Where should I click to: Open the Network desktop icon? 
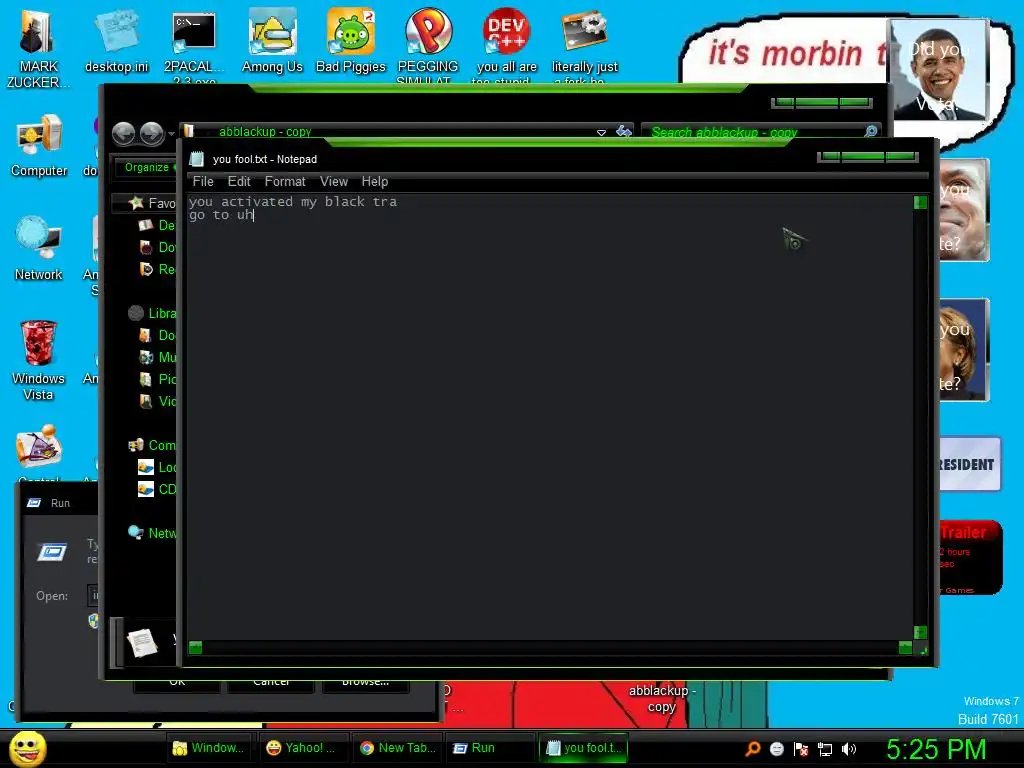(x=39, y=248)
